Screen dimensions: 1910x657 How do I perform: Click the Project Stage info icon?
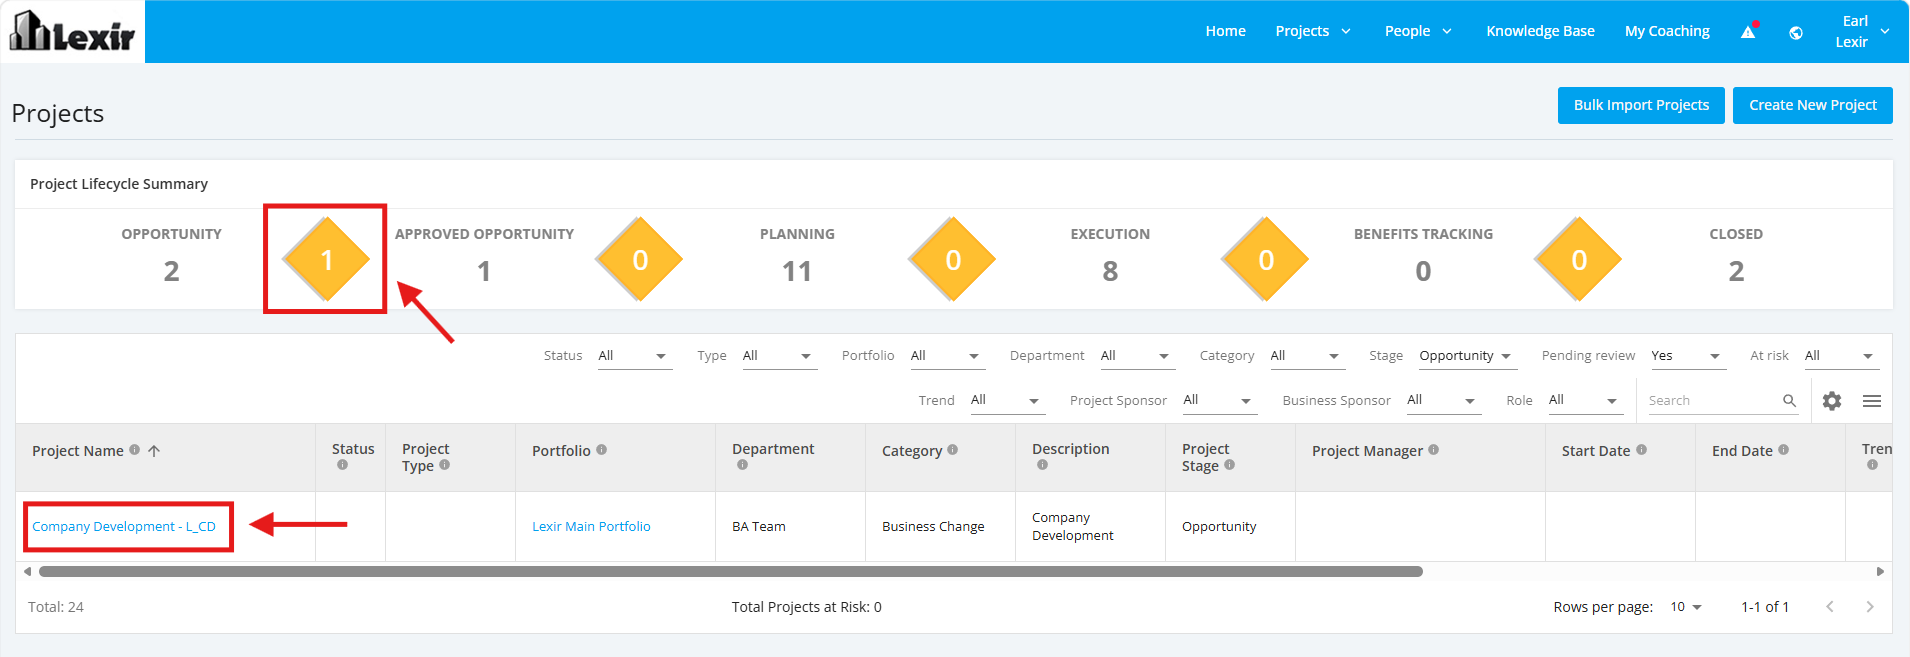pyautogui.click(x=1229, y=465)
